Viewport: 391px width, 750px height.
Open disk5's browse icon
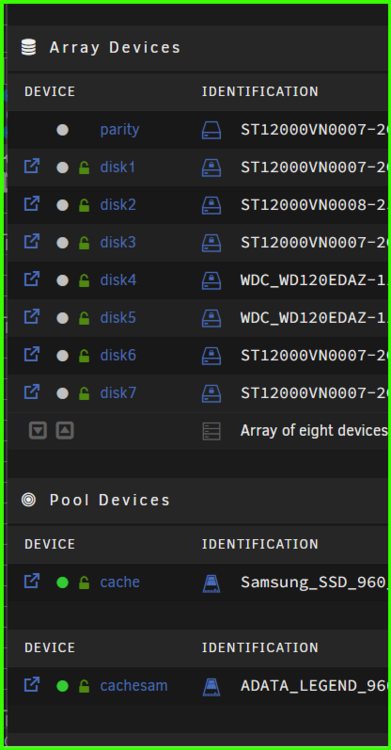coord(32,317)
